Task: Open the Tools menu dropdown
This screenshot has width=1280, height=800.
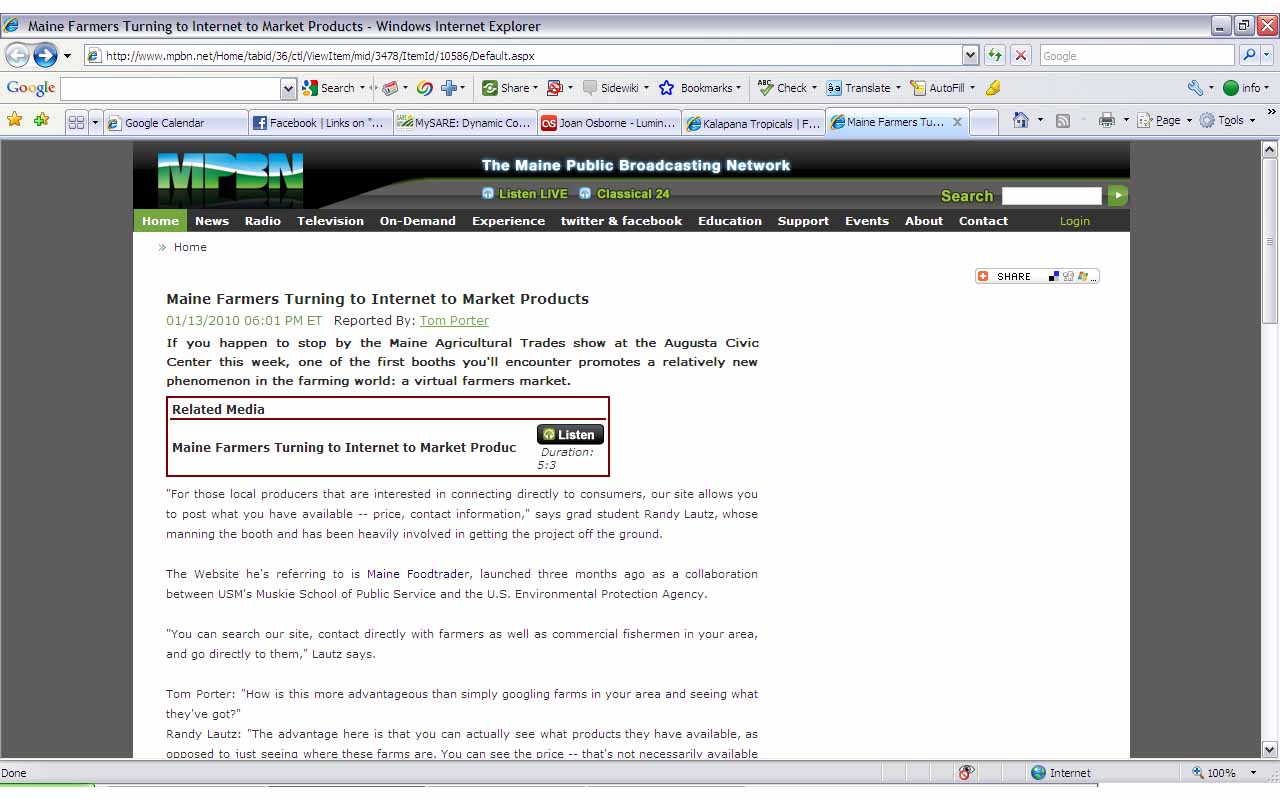Action: point(1228,120)
